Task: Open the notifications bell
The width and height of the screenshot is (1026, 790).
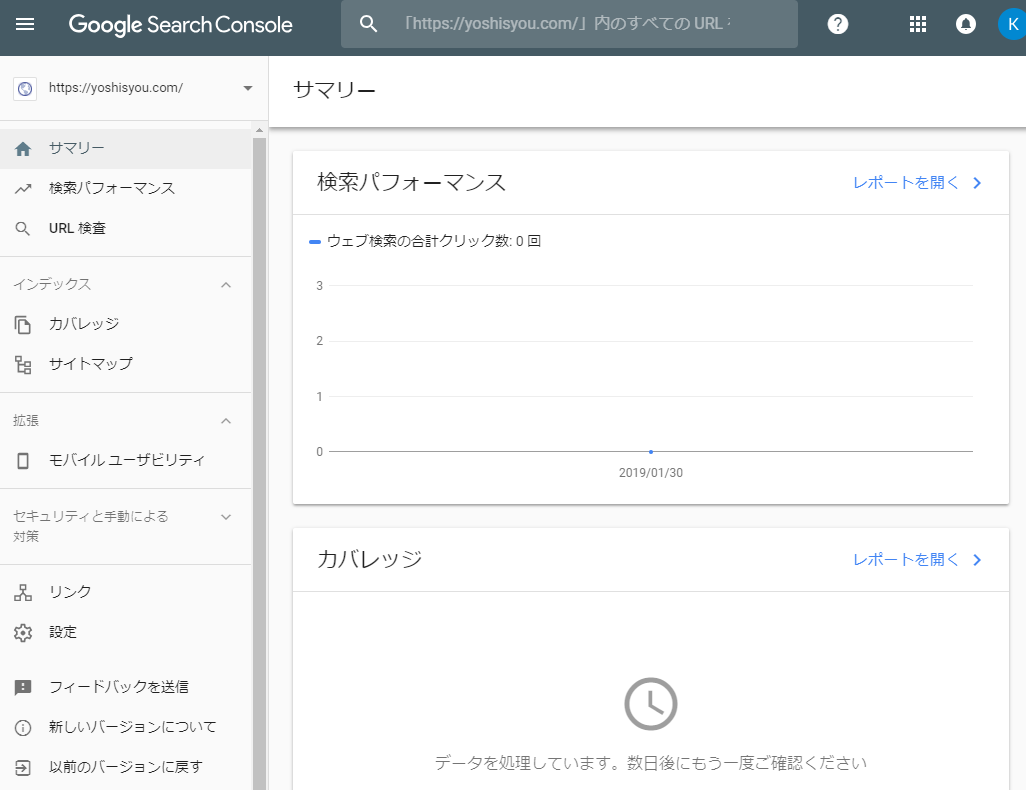Action: click(x=966, y=24)
